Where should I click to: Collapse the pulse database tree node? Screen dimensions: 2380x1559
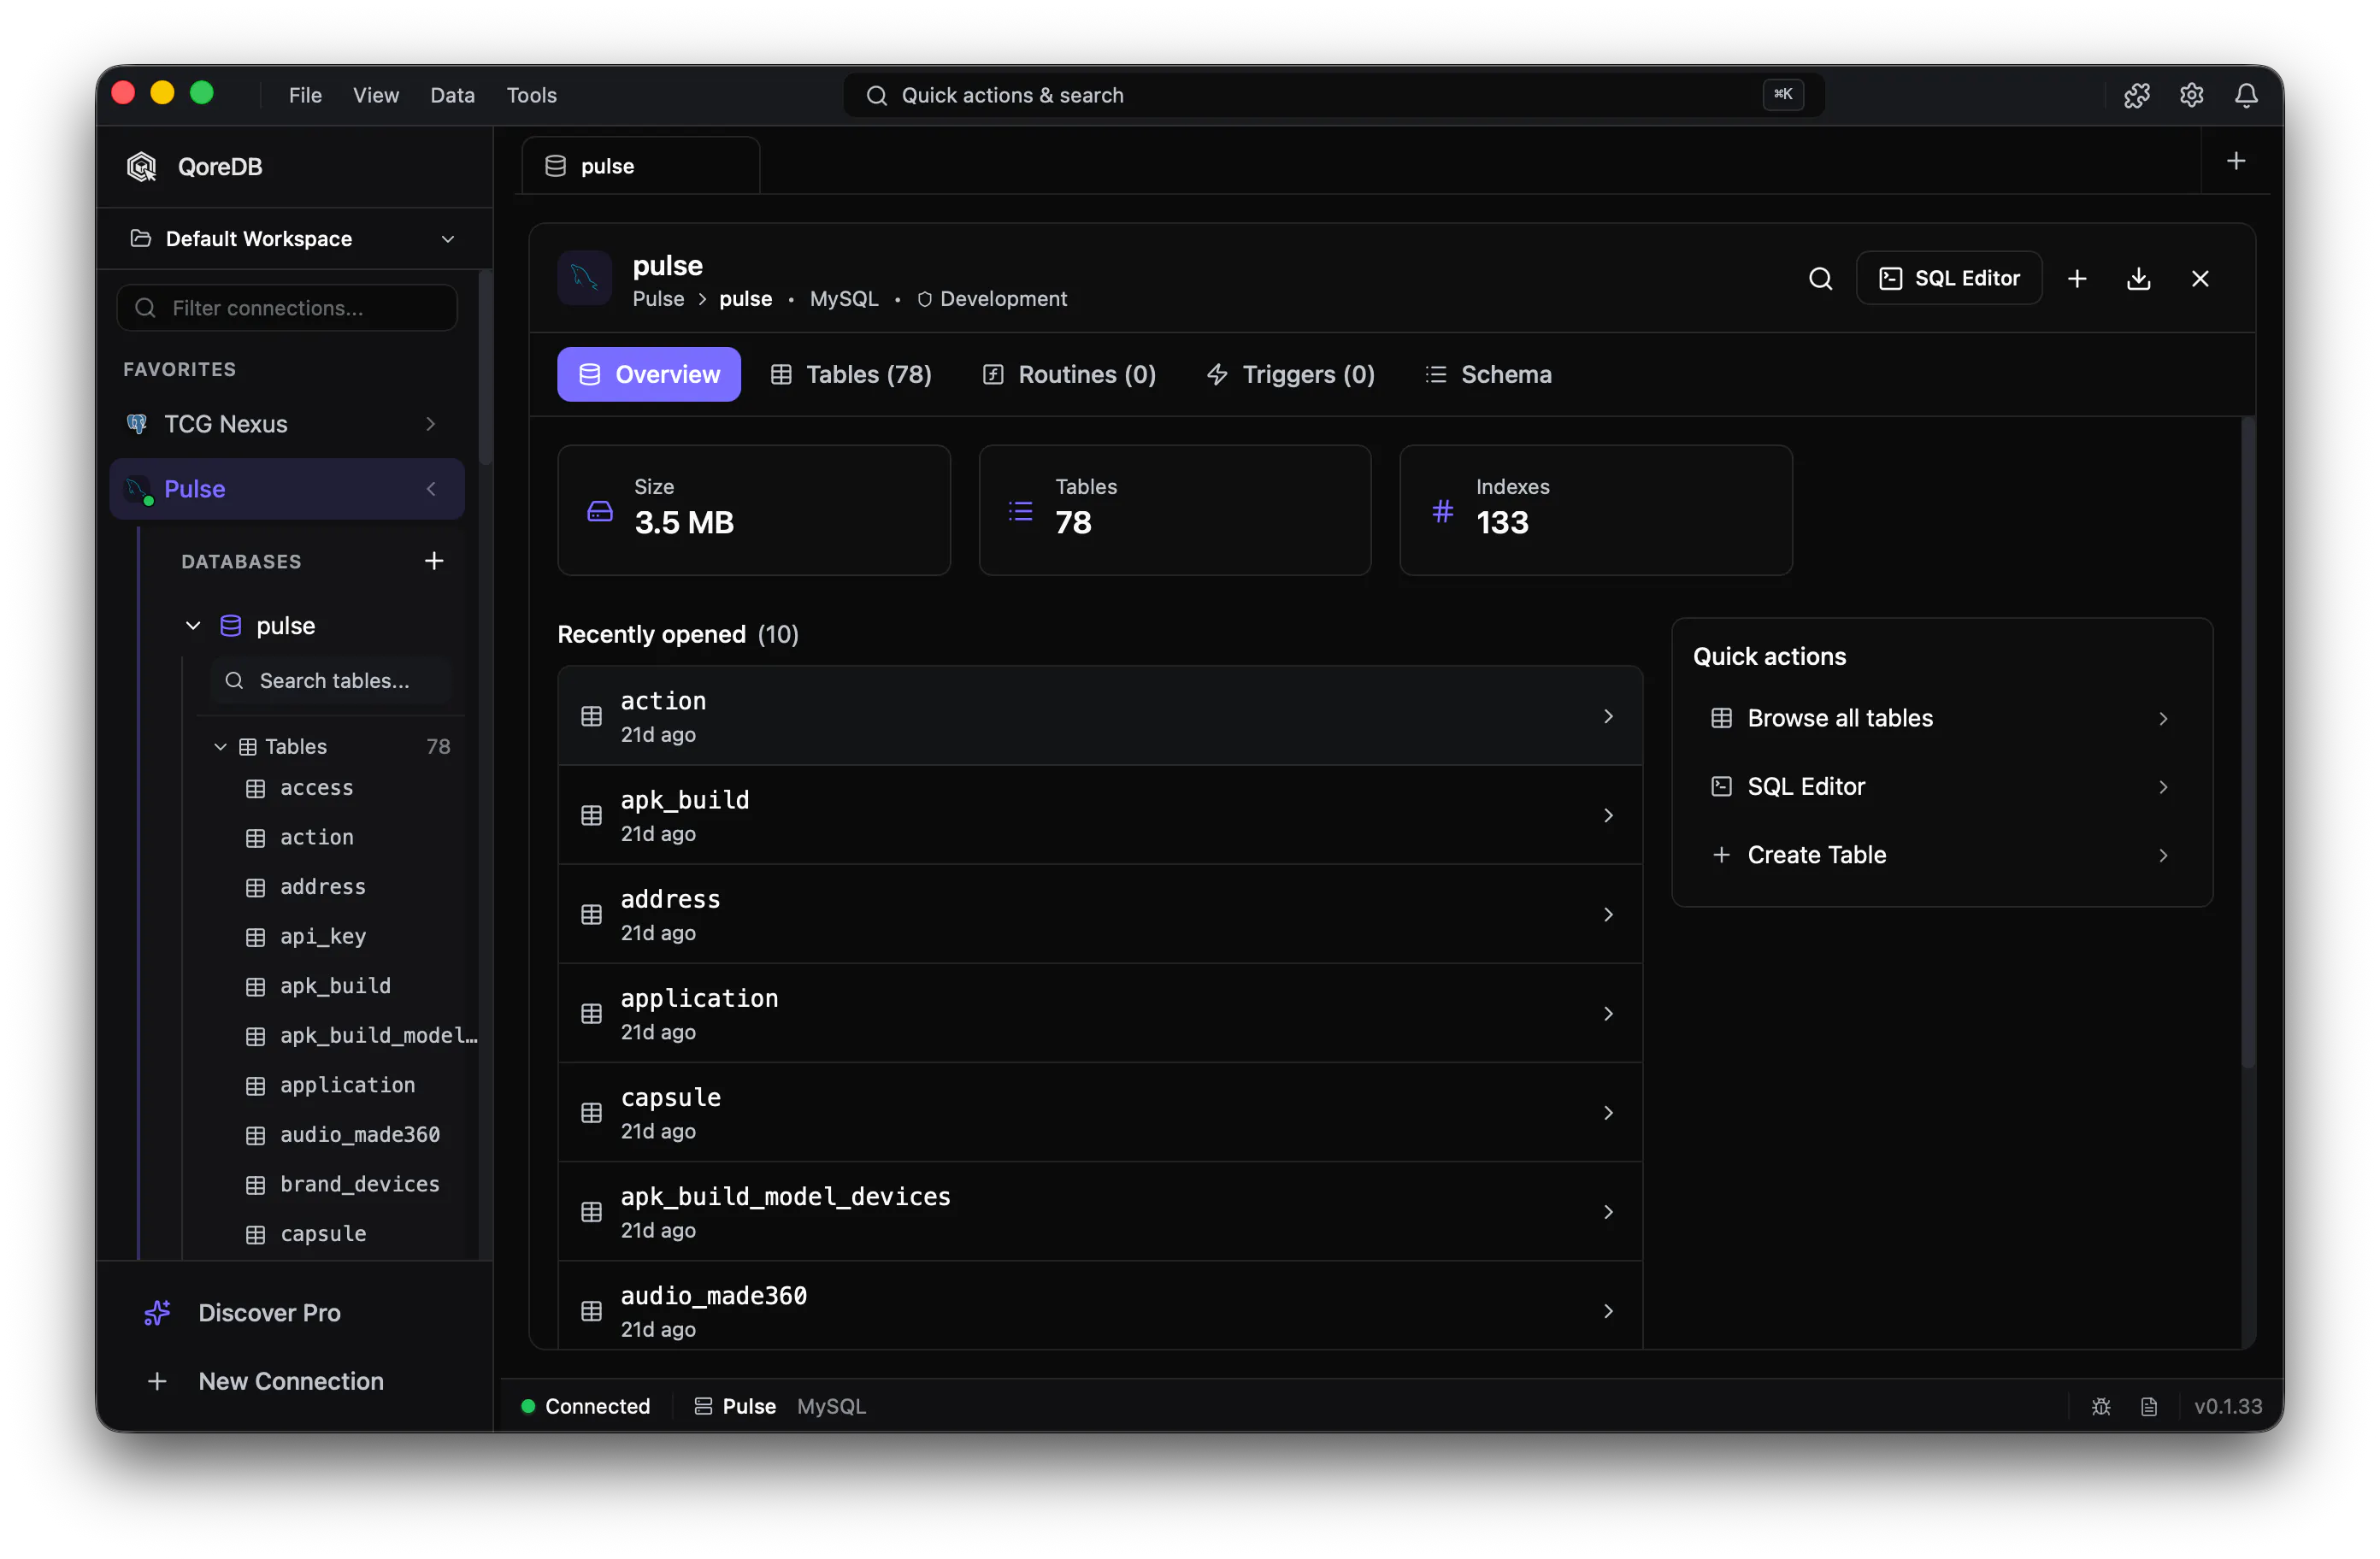click(x=193, y=626)
